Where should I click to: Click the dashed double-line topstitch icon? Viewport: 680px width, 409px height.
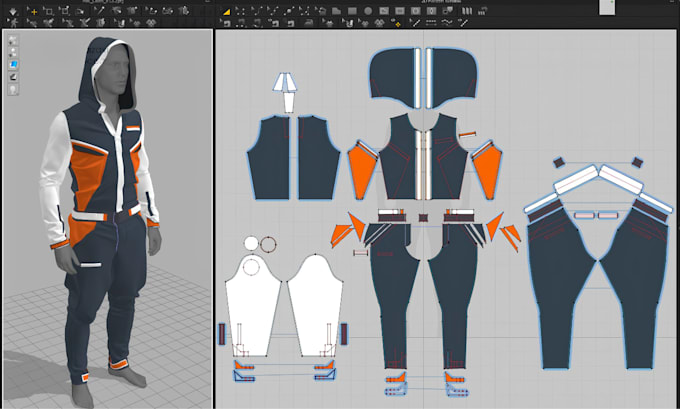[431, 23]
